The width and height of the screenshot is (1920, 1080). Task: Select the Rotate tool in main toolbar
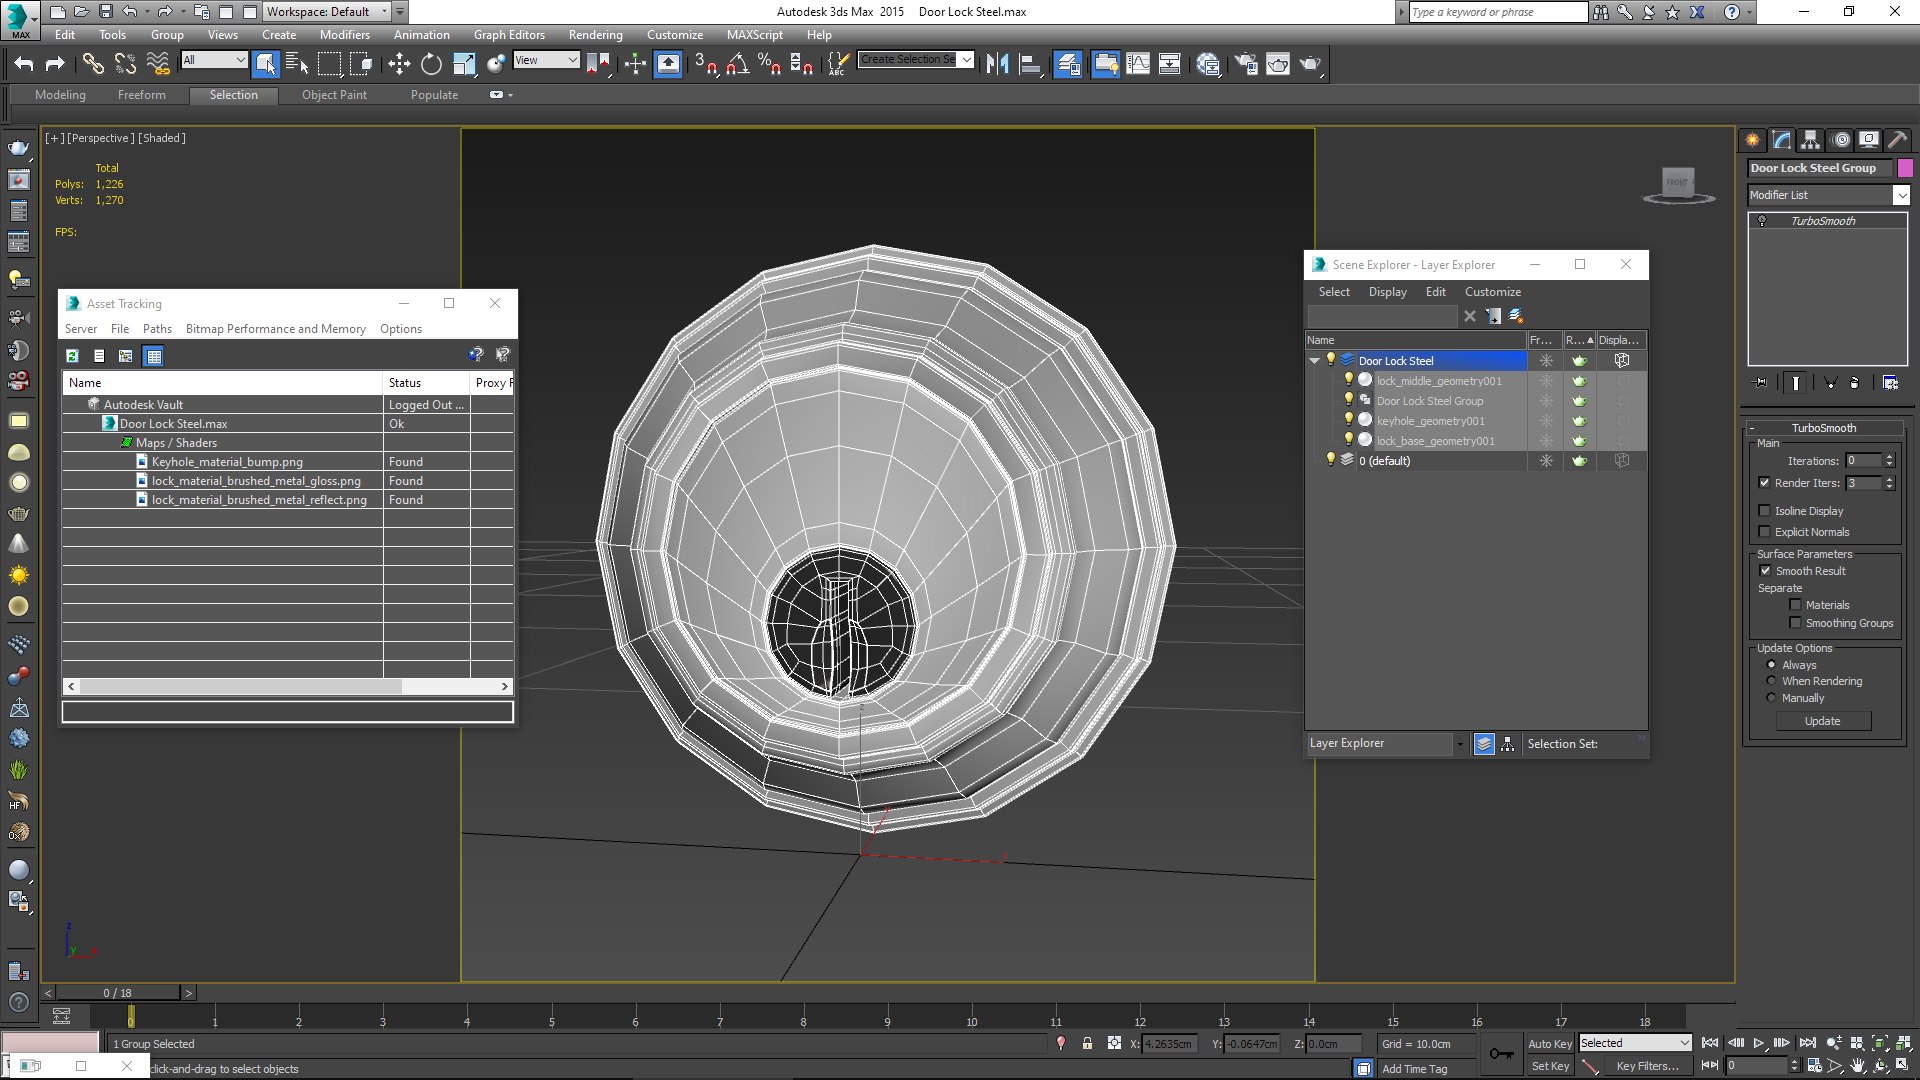click(431, 64)
